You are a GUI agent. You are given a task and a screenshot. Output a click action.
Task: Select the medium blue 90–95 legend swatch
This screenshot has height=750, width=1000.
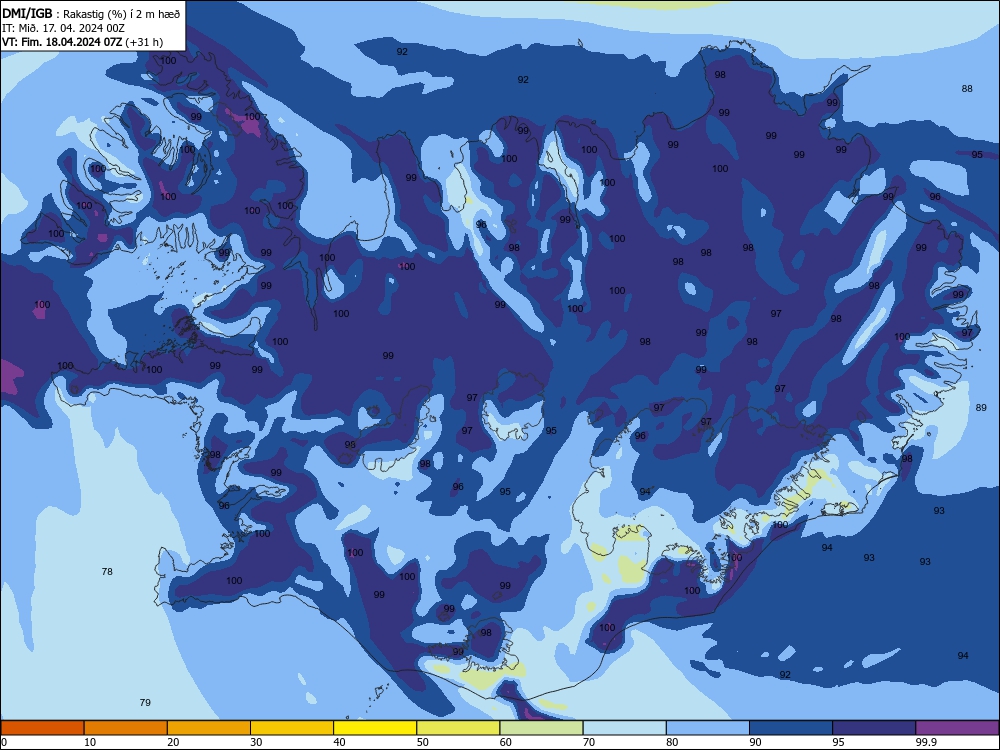(x=791, y=728)
